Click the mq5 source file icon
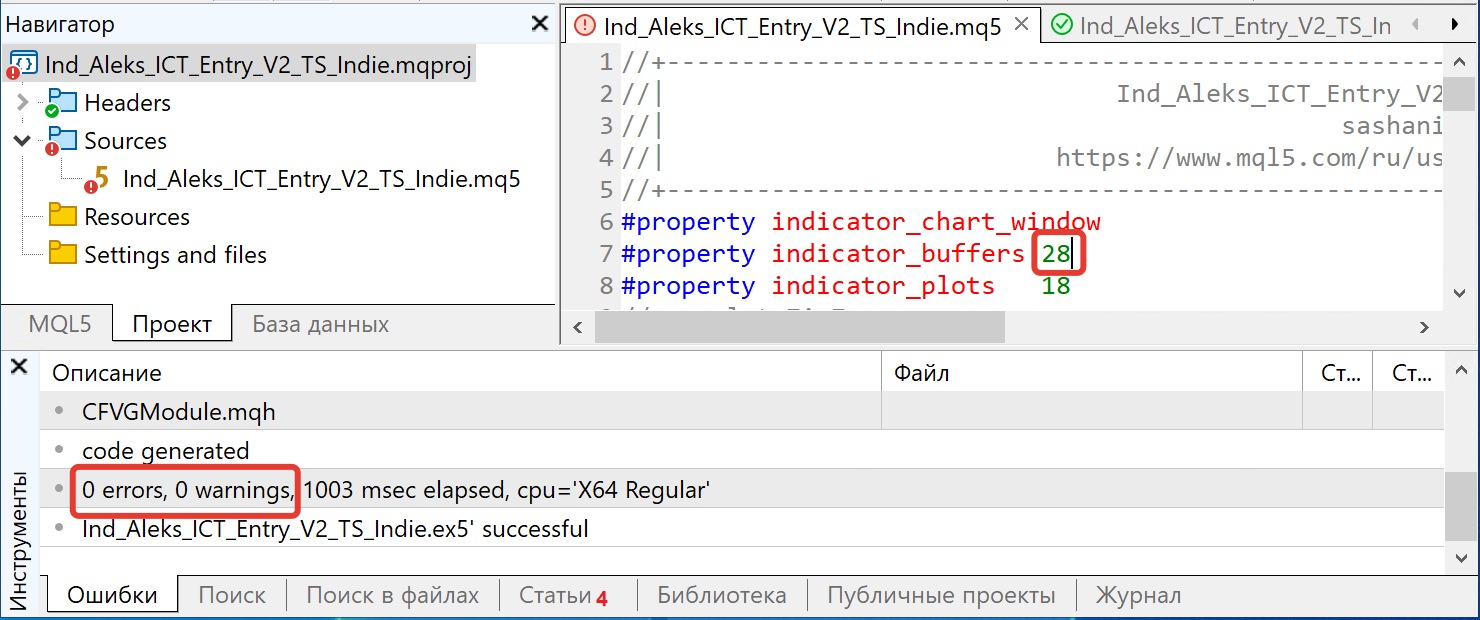The image size is (1480, 620). point(99,179)
